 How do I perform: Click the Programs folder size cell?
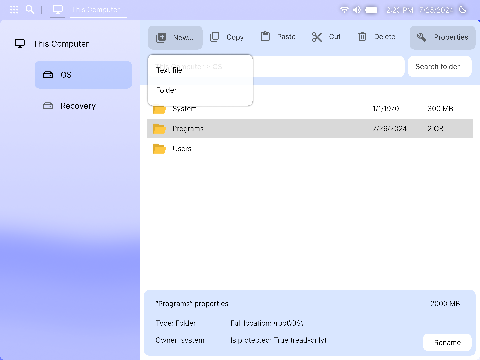435,129
